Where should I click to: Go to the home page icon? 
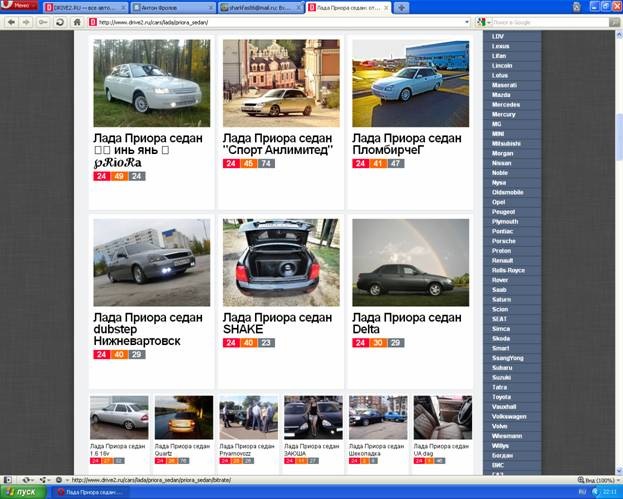pyautogui.click(x=77, y=22)
